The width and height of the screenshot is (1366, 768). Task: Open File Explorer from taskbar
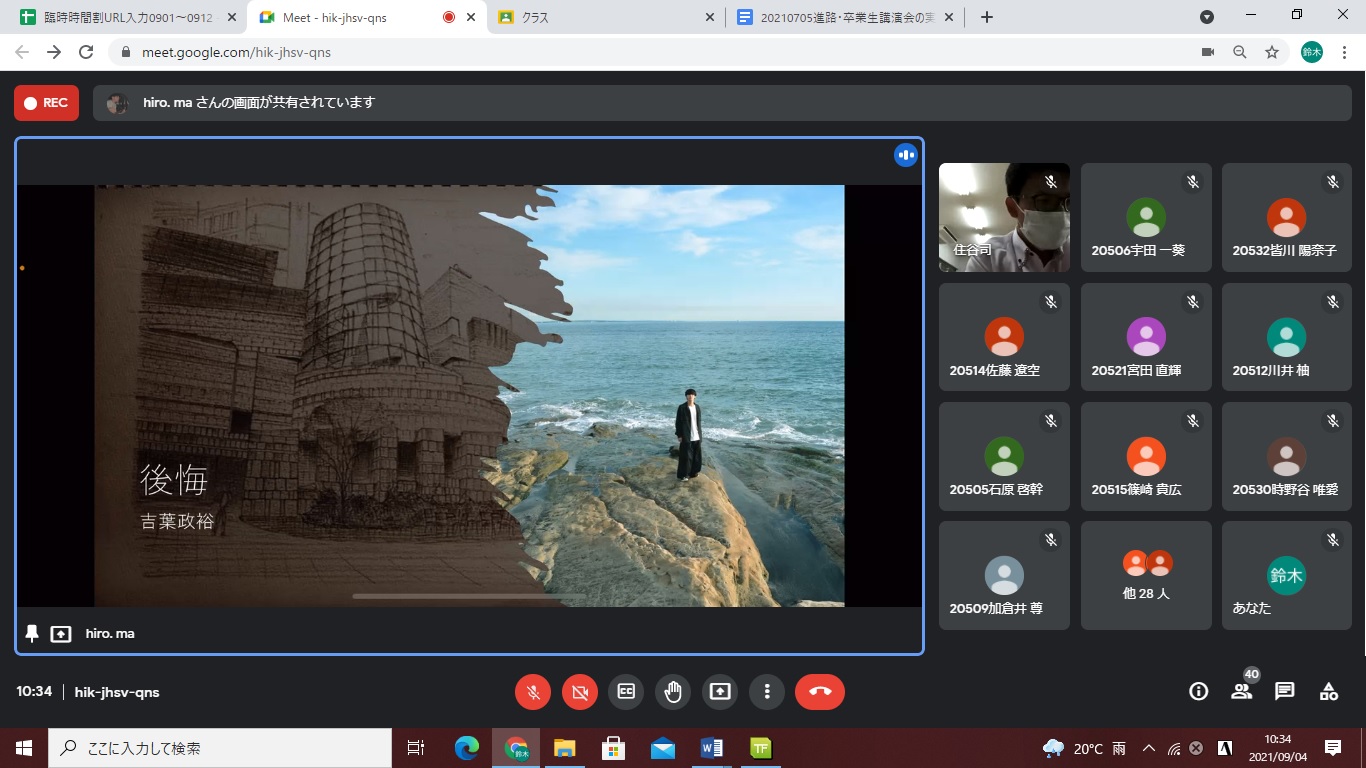565,748
